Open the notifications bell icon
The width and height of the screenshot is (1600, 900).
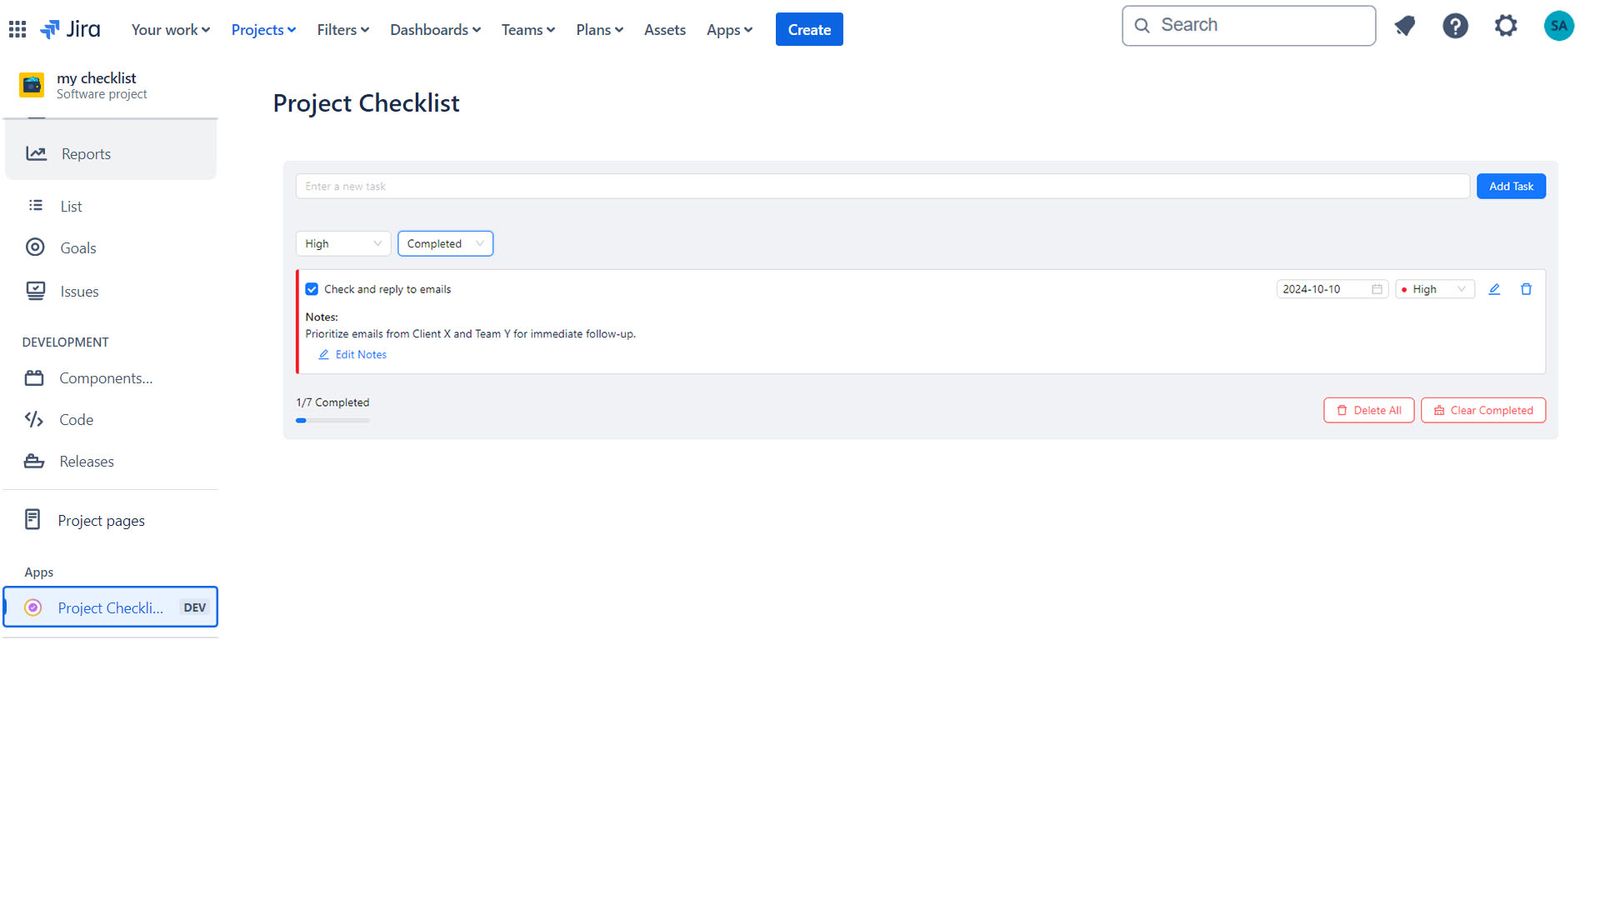1405,26
